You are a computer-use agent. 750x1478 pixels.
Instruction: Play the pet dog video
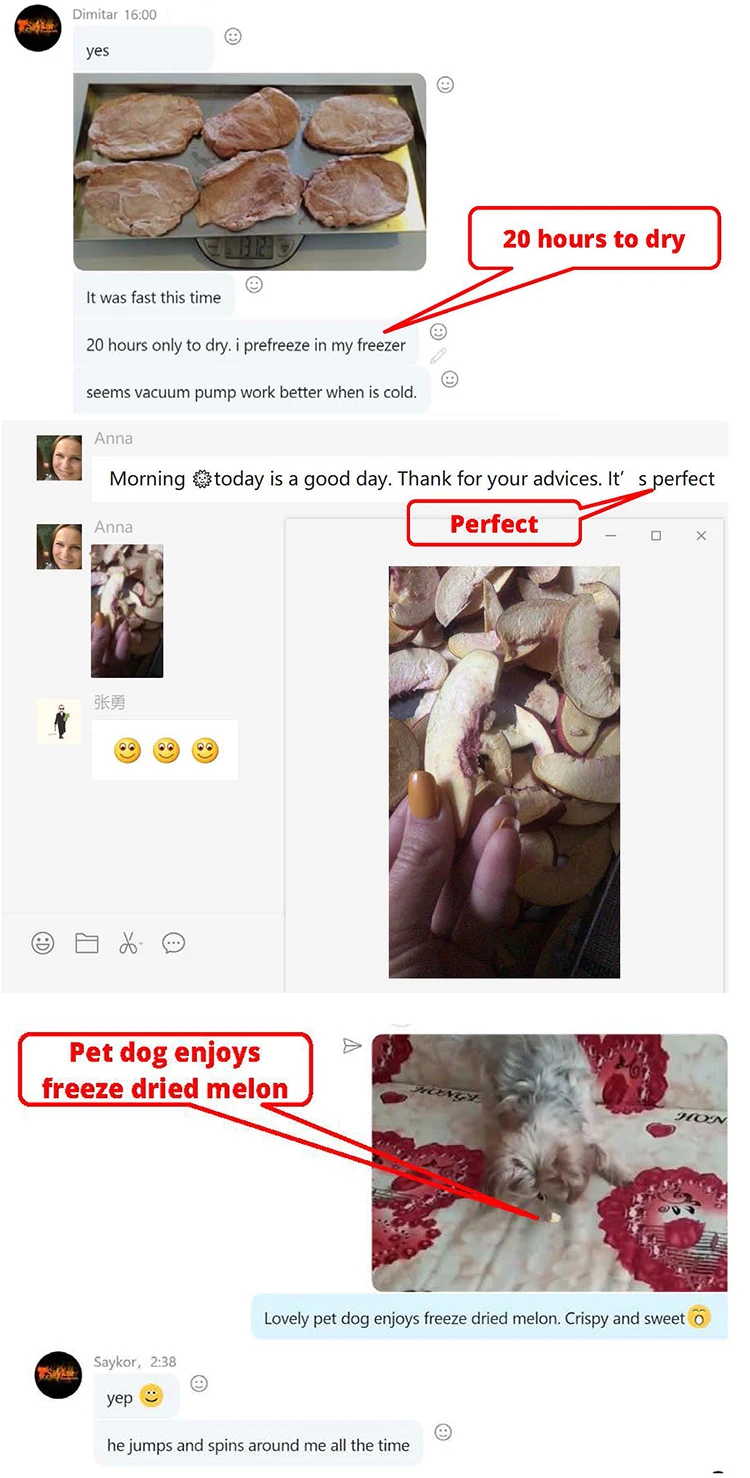550,1162
